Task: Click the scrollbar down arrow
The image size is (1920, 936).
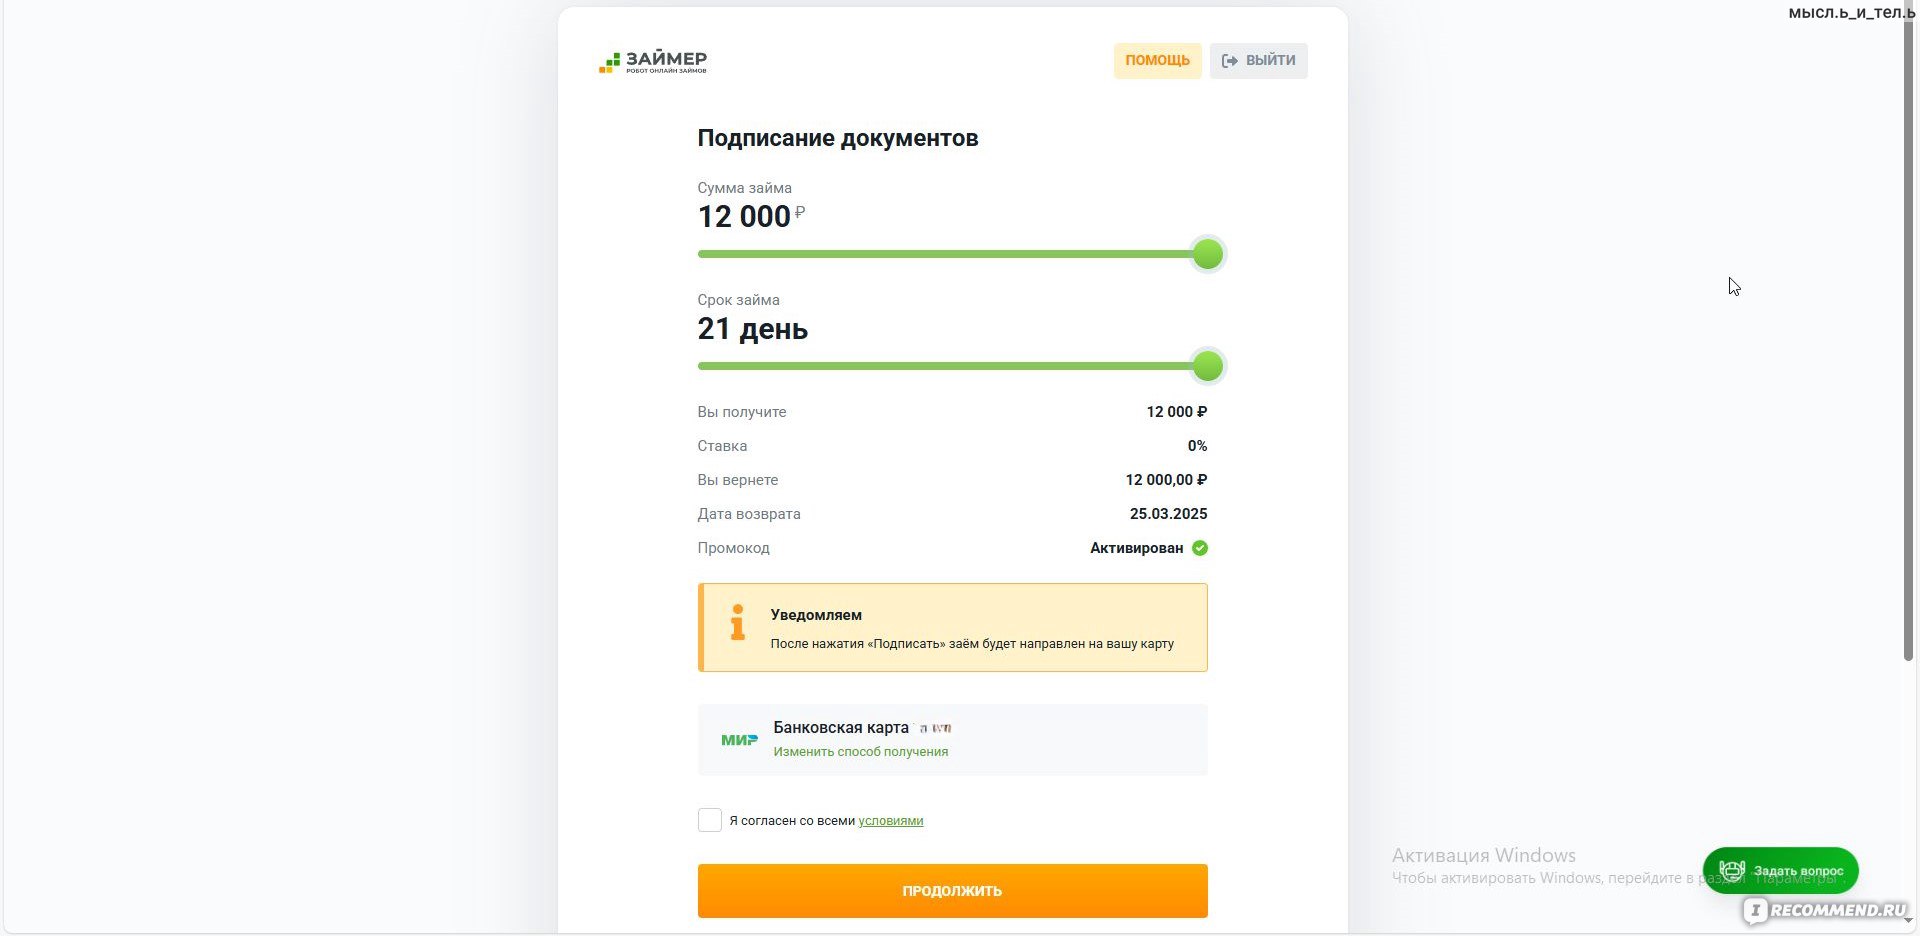Action: (x=1908, y=922)
